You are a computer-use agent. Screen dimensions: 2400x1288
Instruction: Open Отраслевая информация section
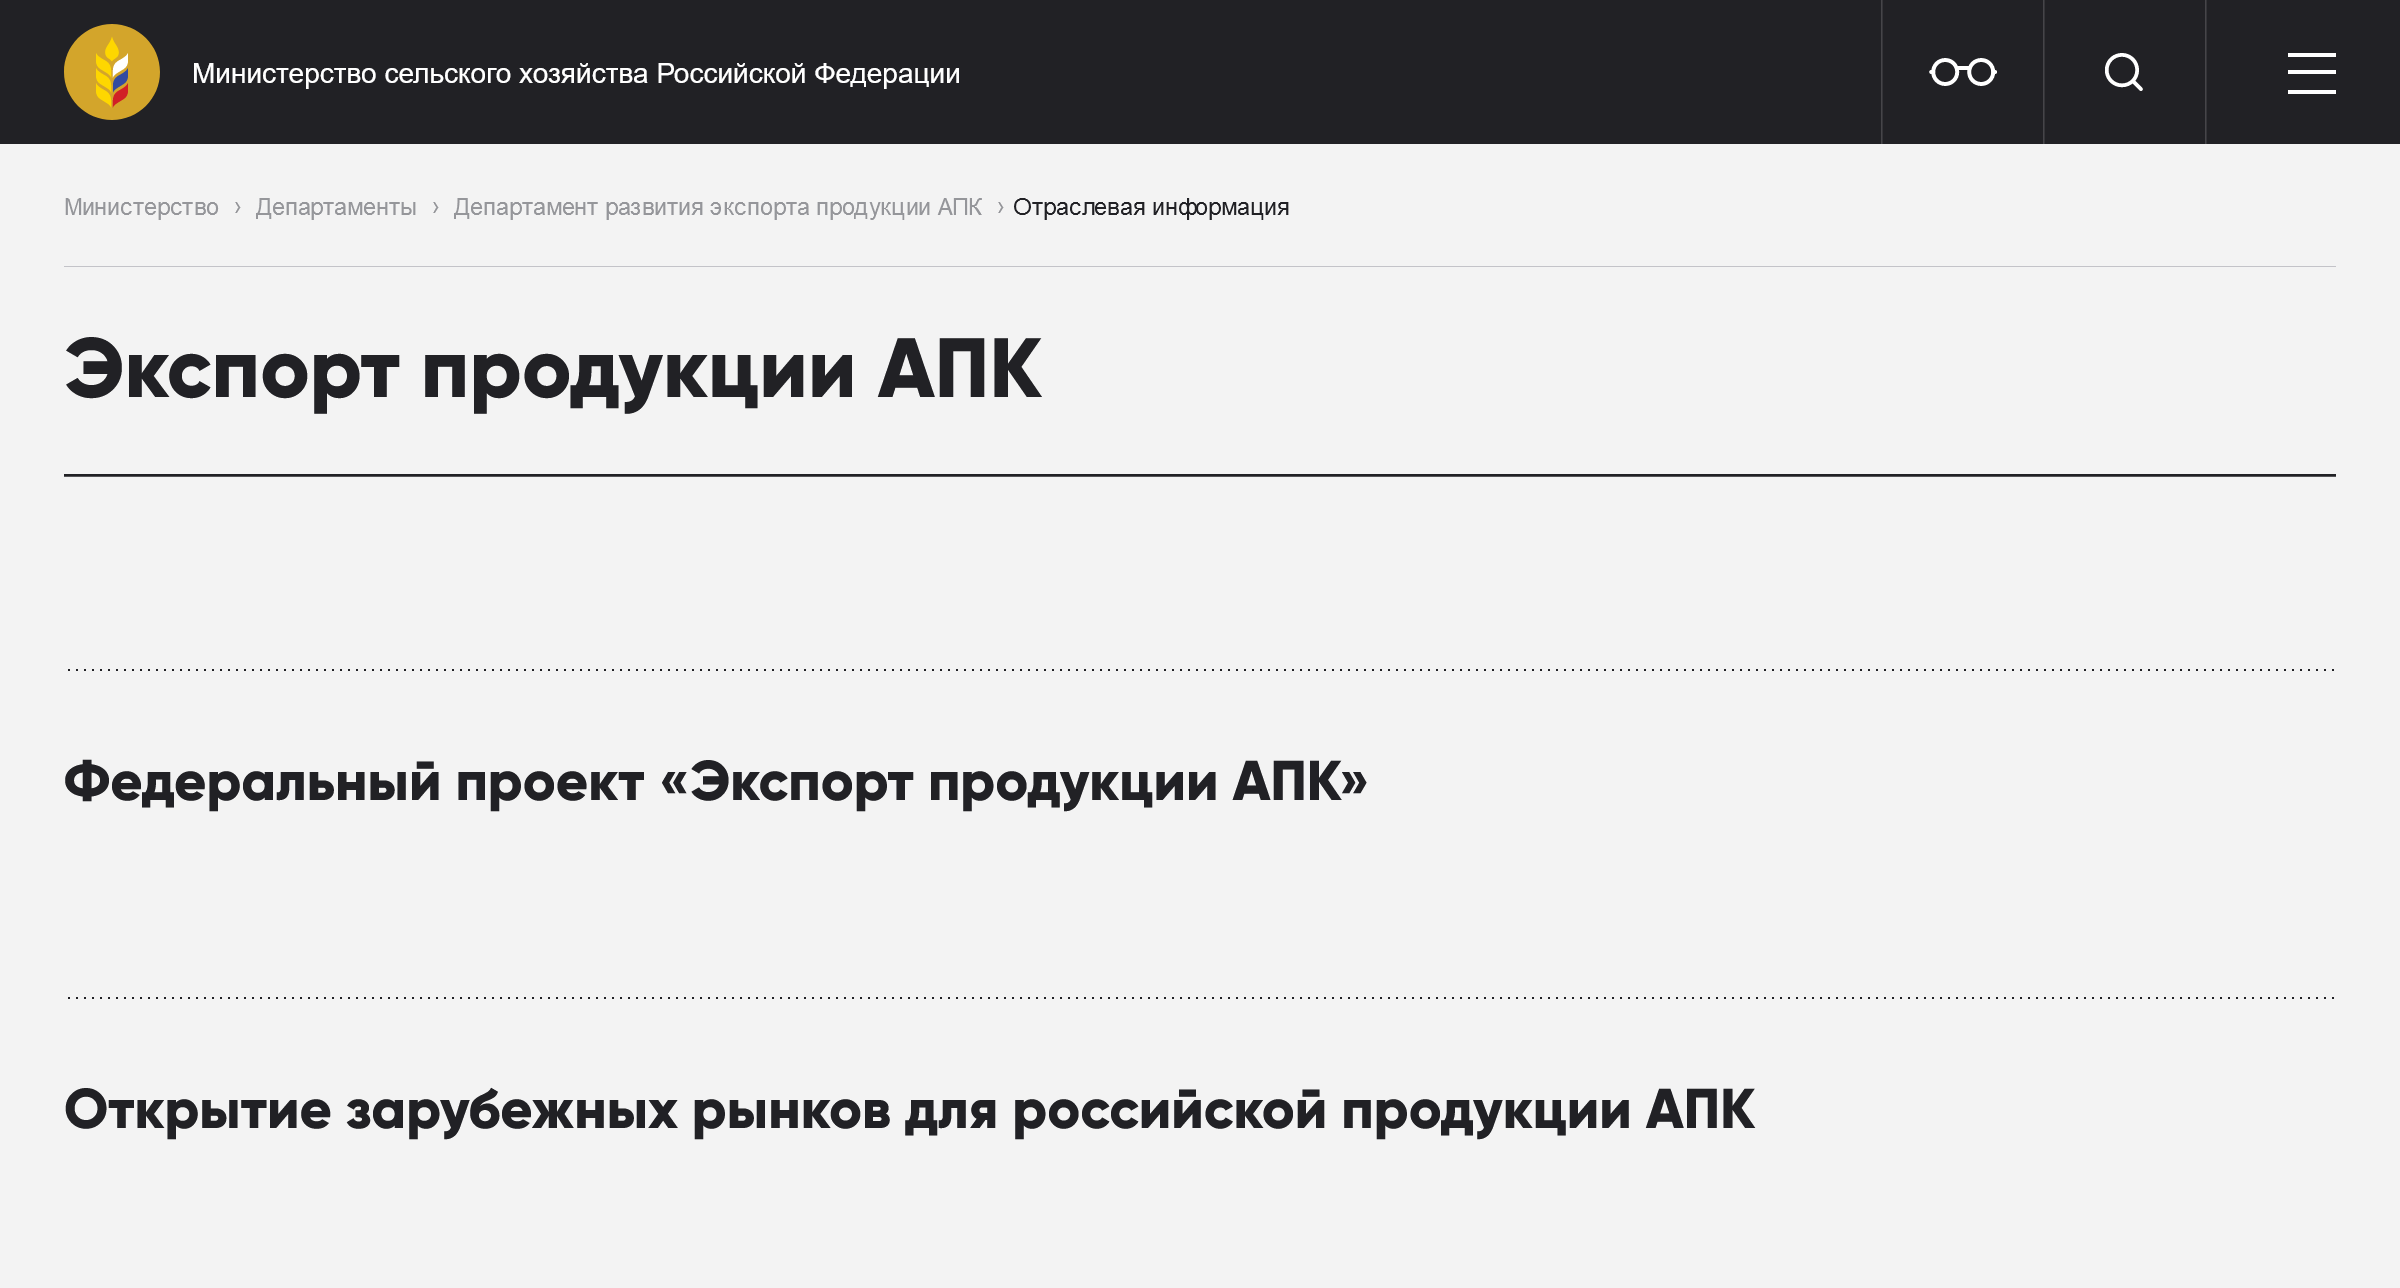[1151, 206]
